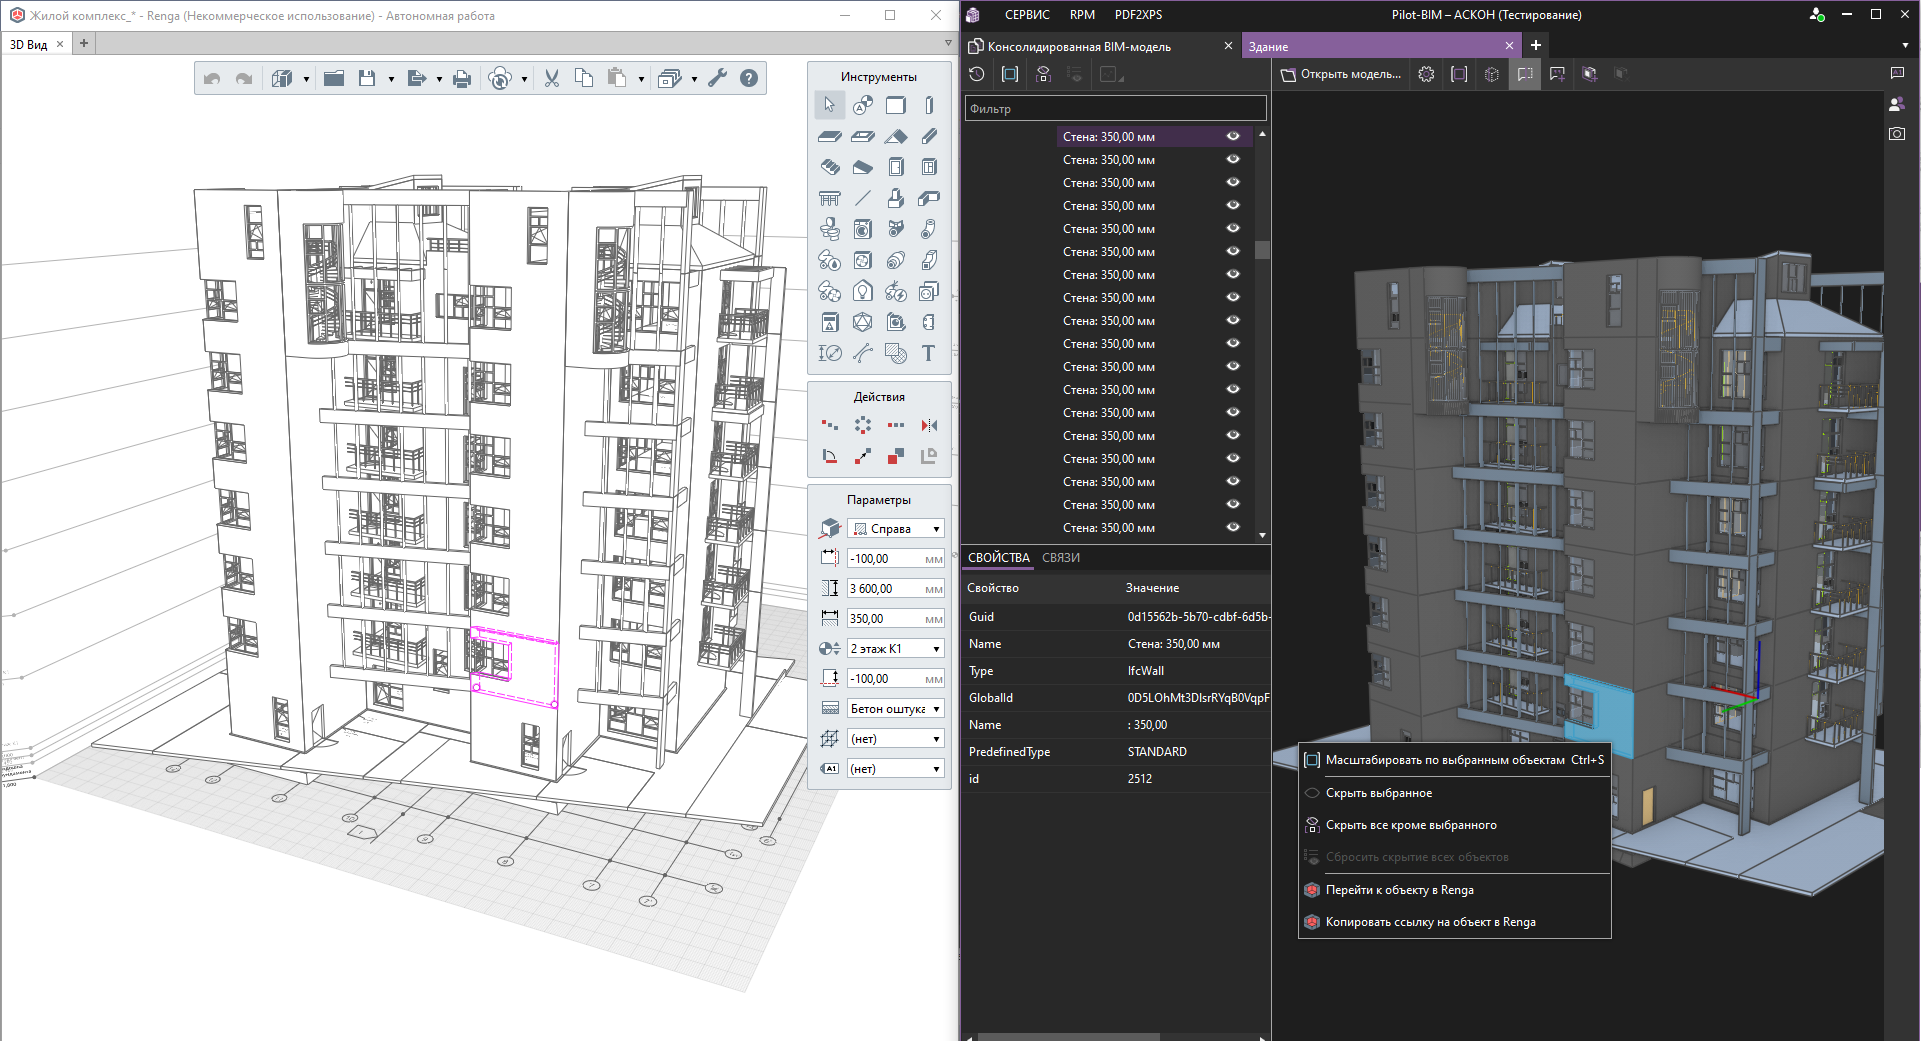Choose the Column tool in Renga tools

coord(929,105)
